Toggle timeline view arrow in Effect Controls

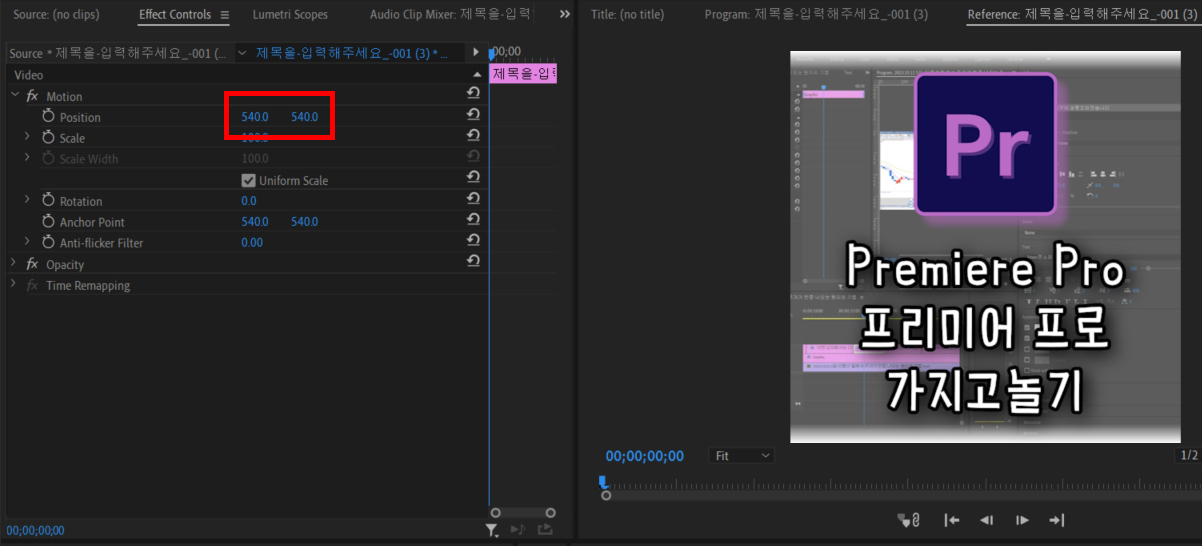coord(476,52)
